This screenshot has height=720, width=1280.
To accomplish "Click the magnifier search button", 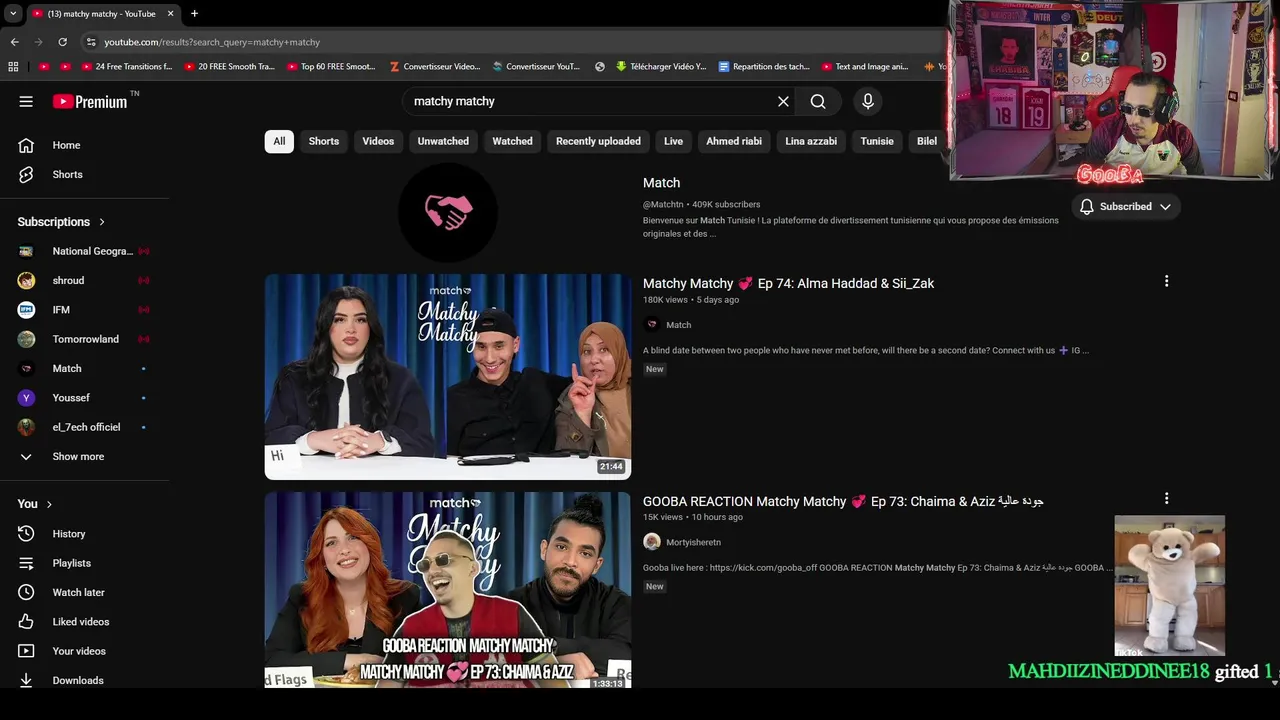I will pyautogui.click(x=818, y=101).
